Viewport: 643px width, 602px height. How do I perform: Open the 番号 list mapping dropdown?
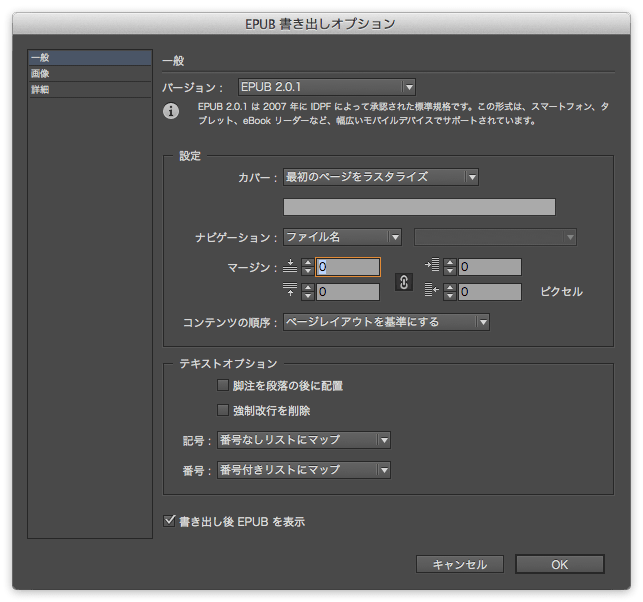(303, 470)
